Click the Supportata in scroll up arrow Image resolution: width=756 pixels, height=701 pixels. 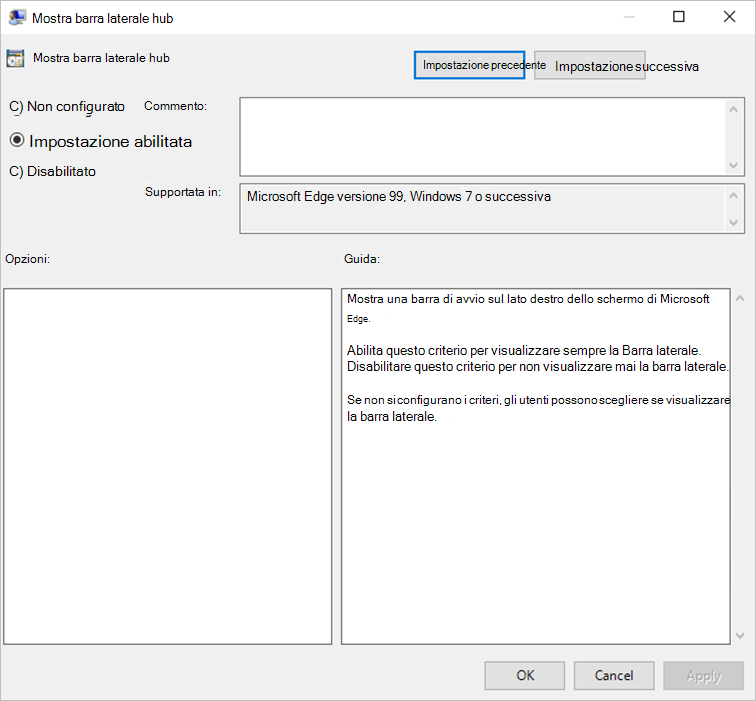click(733, 196)
